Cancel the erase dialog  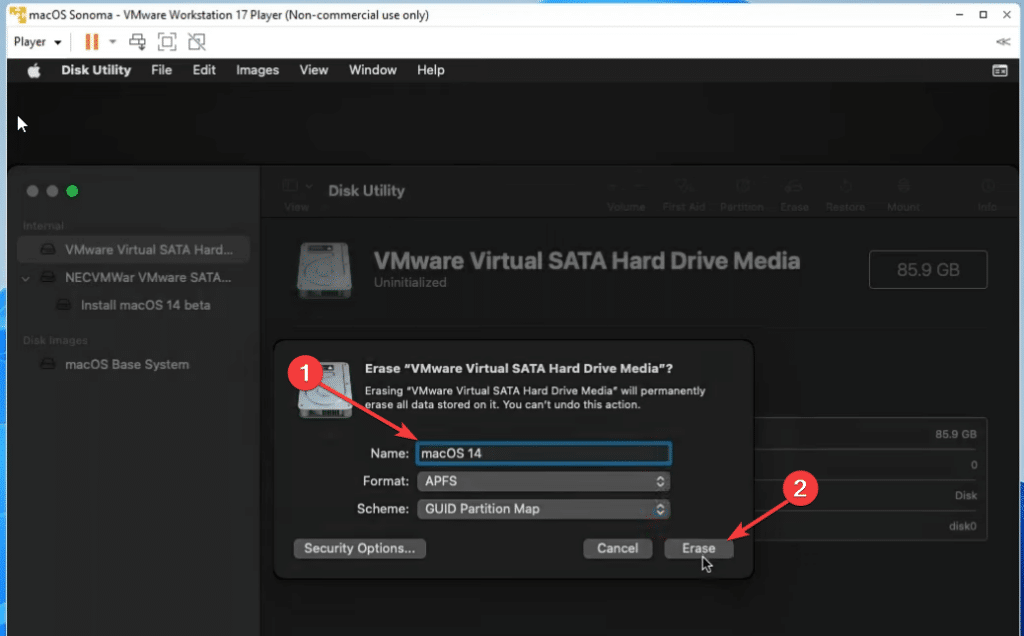[617, 549]
